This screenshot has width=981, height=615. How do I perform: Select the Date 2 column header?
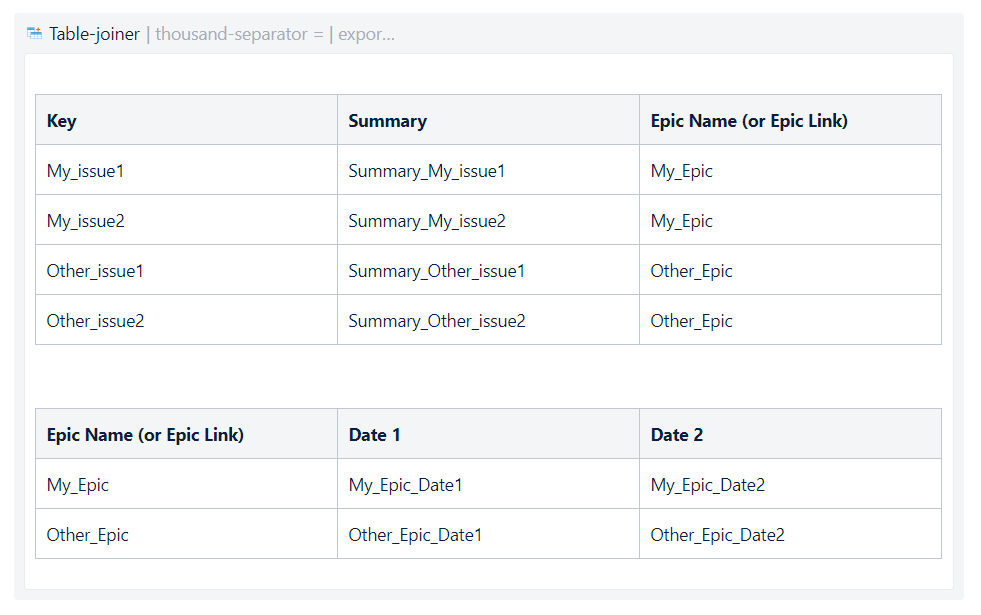(677, 434)
